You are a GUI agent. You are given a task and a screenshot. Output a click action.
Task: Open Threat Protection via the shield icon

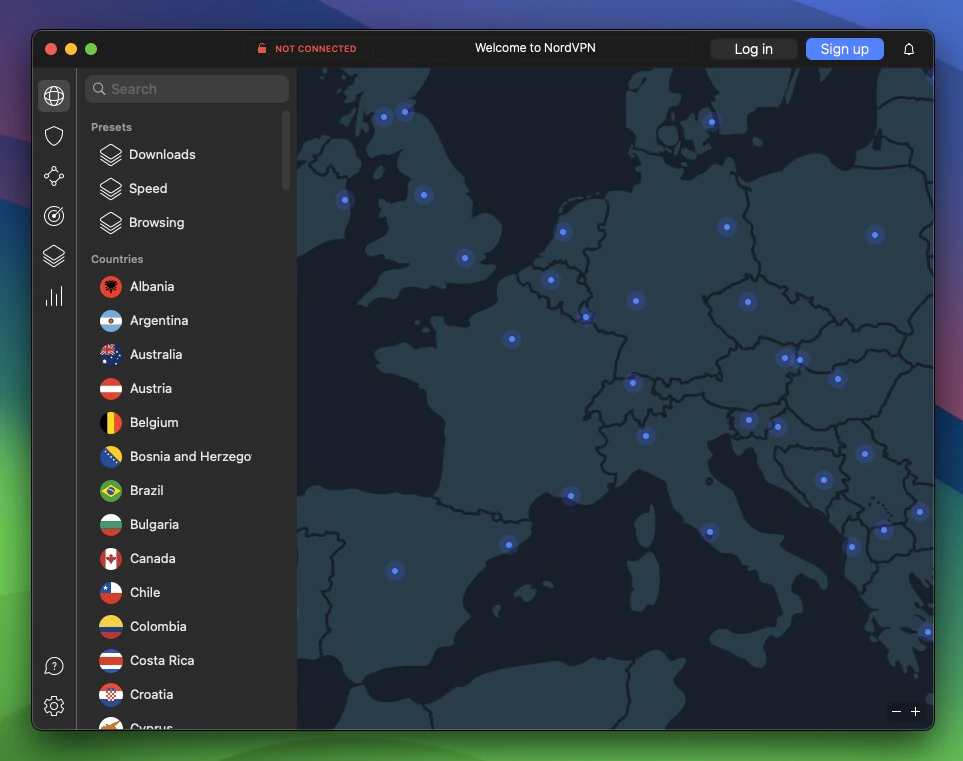54,136
